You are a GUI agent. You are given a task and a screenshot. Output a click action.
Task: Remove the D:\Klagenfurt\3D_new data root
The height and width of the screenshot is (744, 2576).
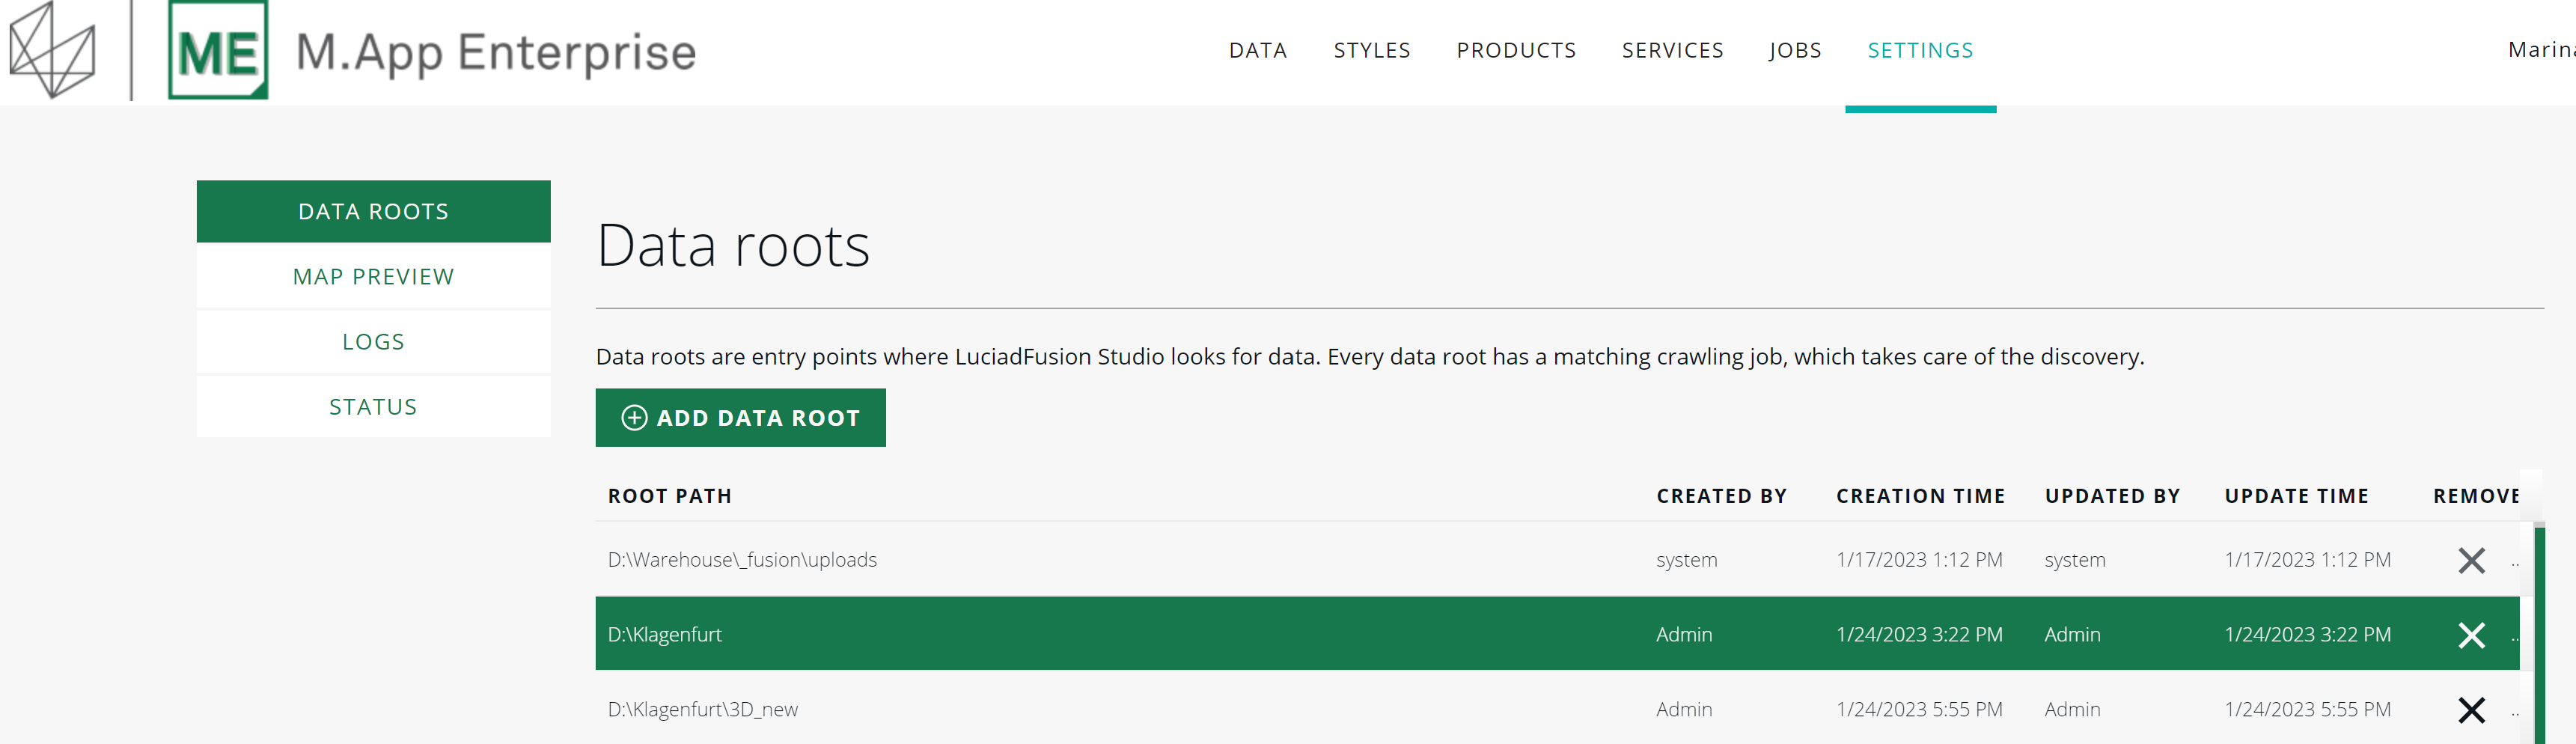[2470, 710]
